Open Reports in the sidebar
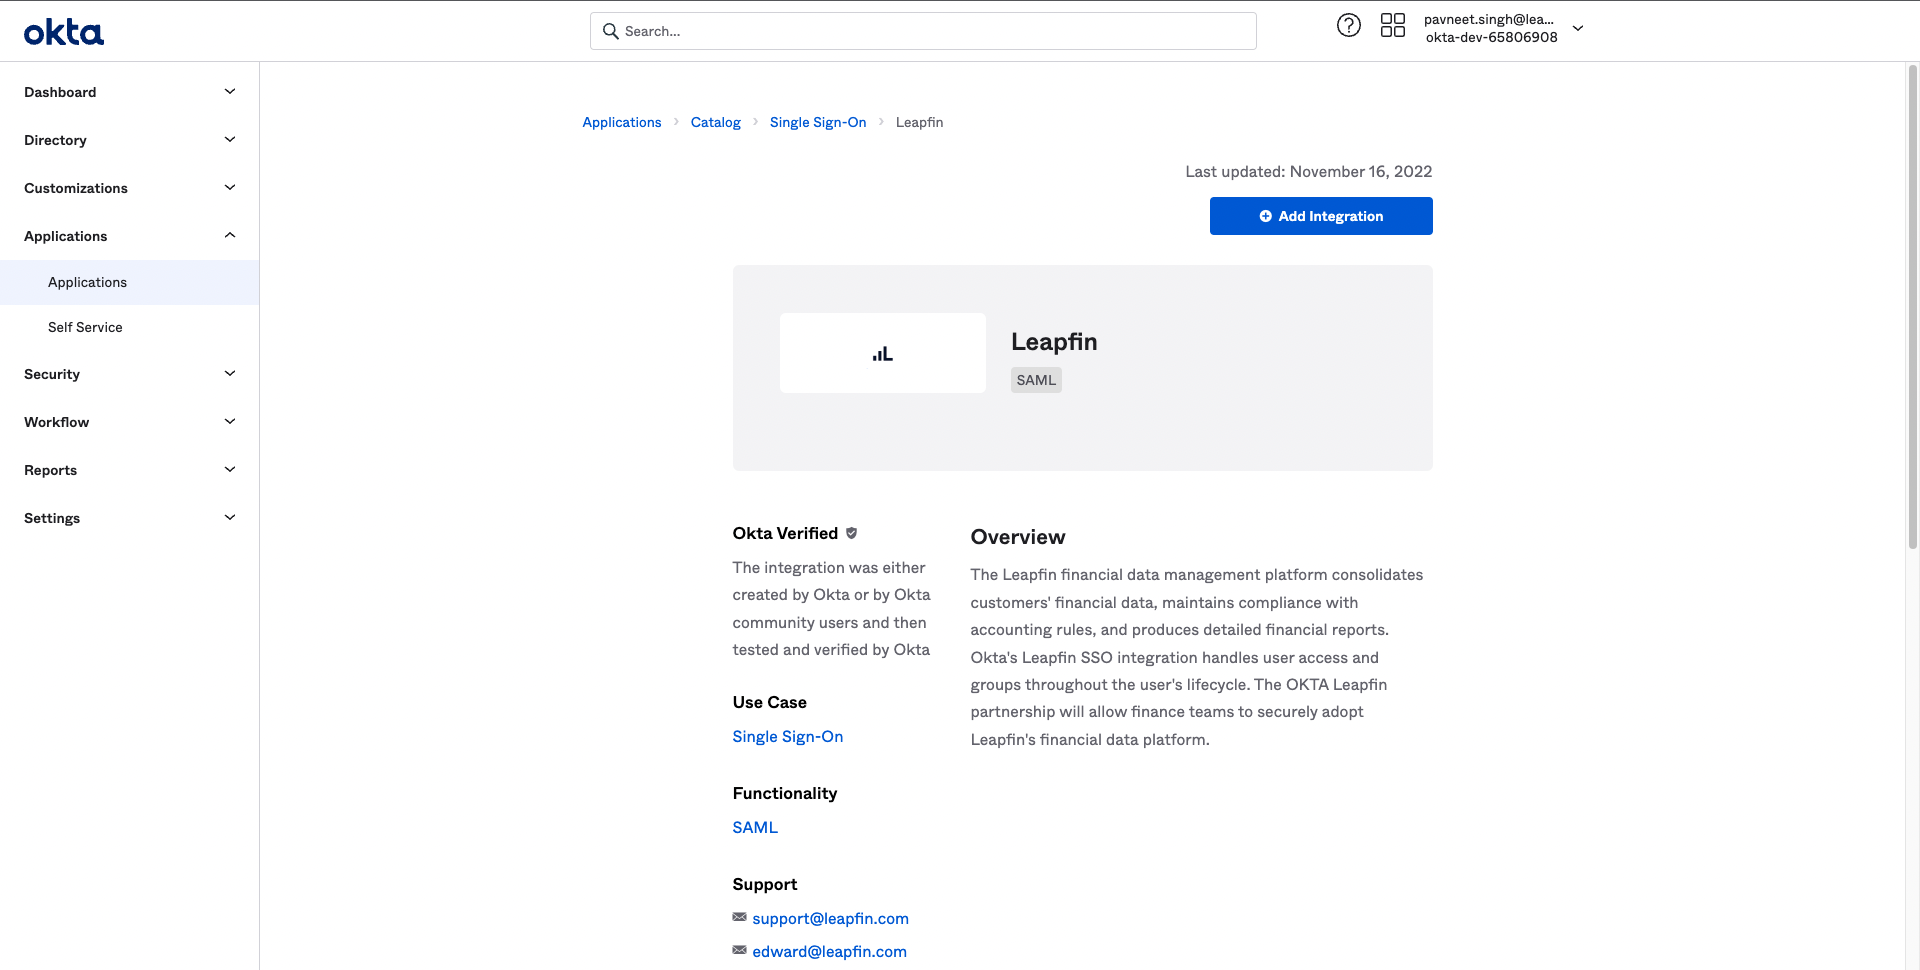The image size is (1920, 970). 50,470
